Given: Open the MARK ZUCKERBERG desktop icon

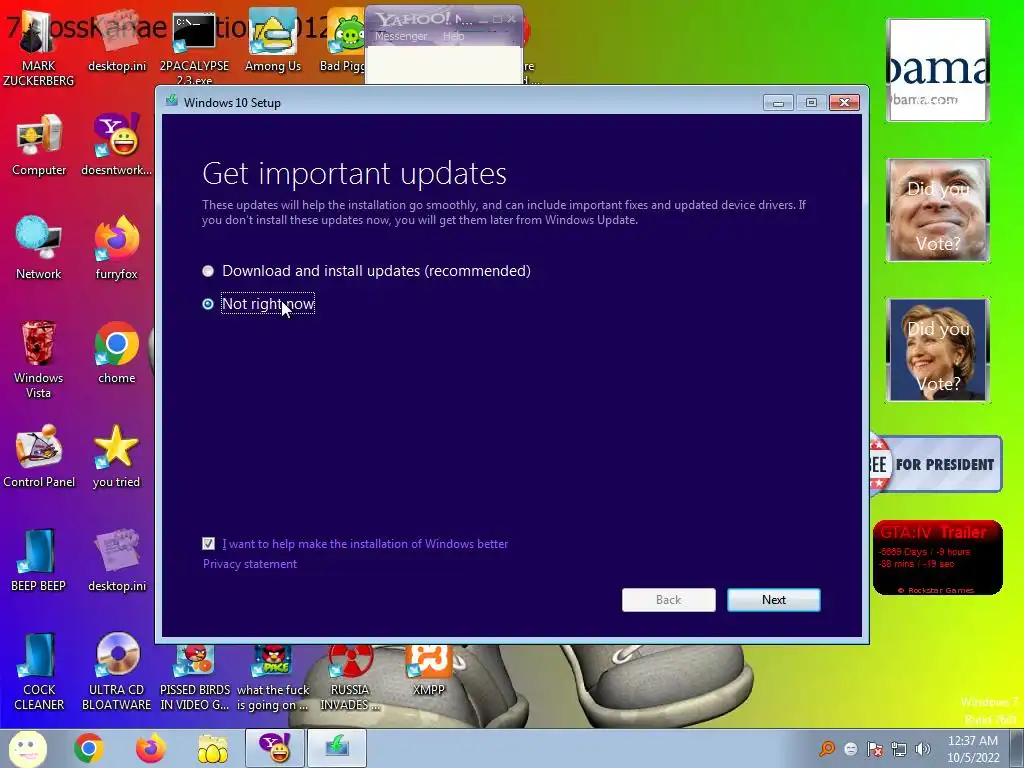Looking at the screenshot, I should 39,49.
